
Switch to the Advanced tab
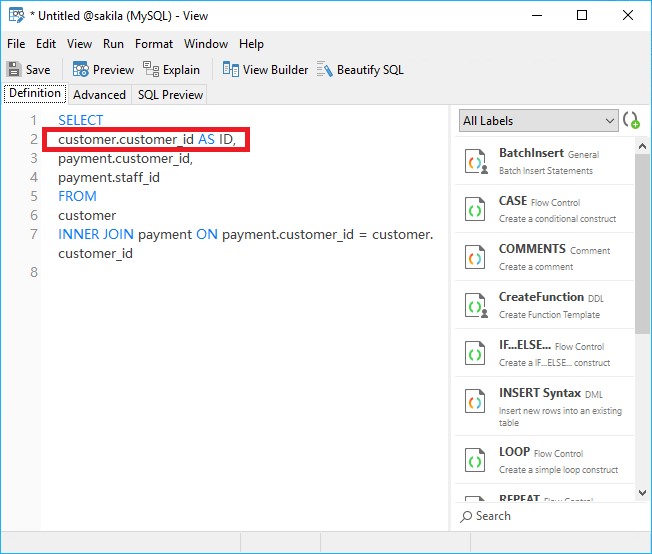point(99,95)
